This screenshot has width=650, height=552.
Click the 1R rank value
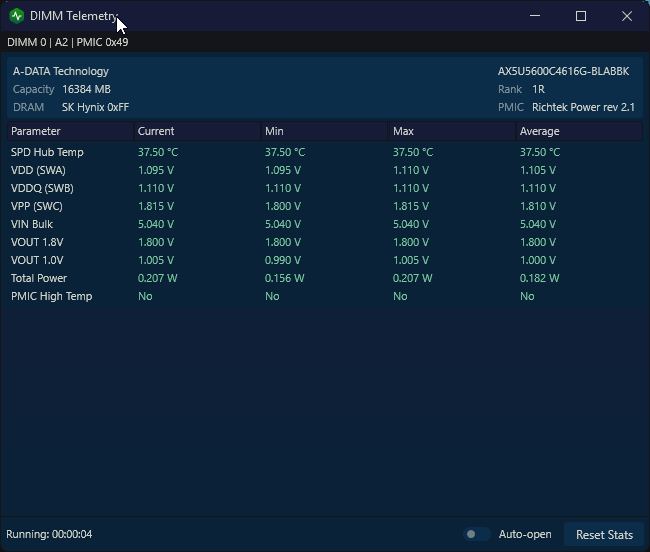538,90
